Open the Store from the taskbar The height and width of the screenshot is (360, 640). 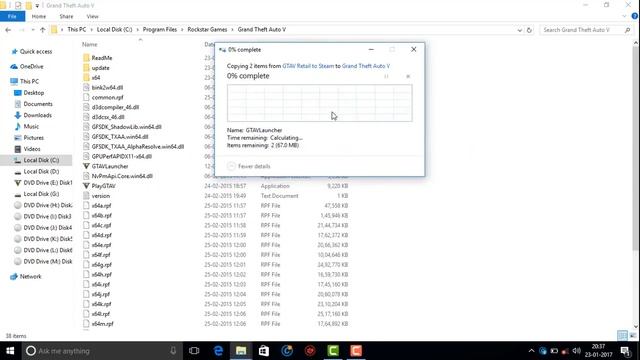click(x=264, y=351)
